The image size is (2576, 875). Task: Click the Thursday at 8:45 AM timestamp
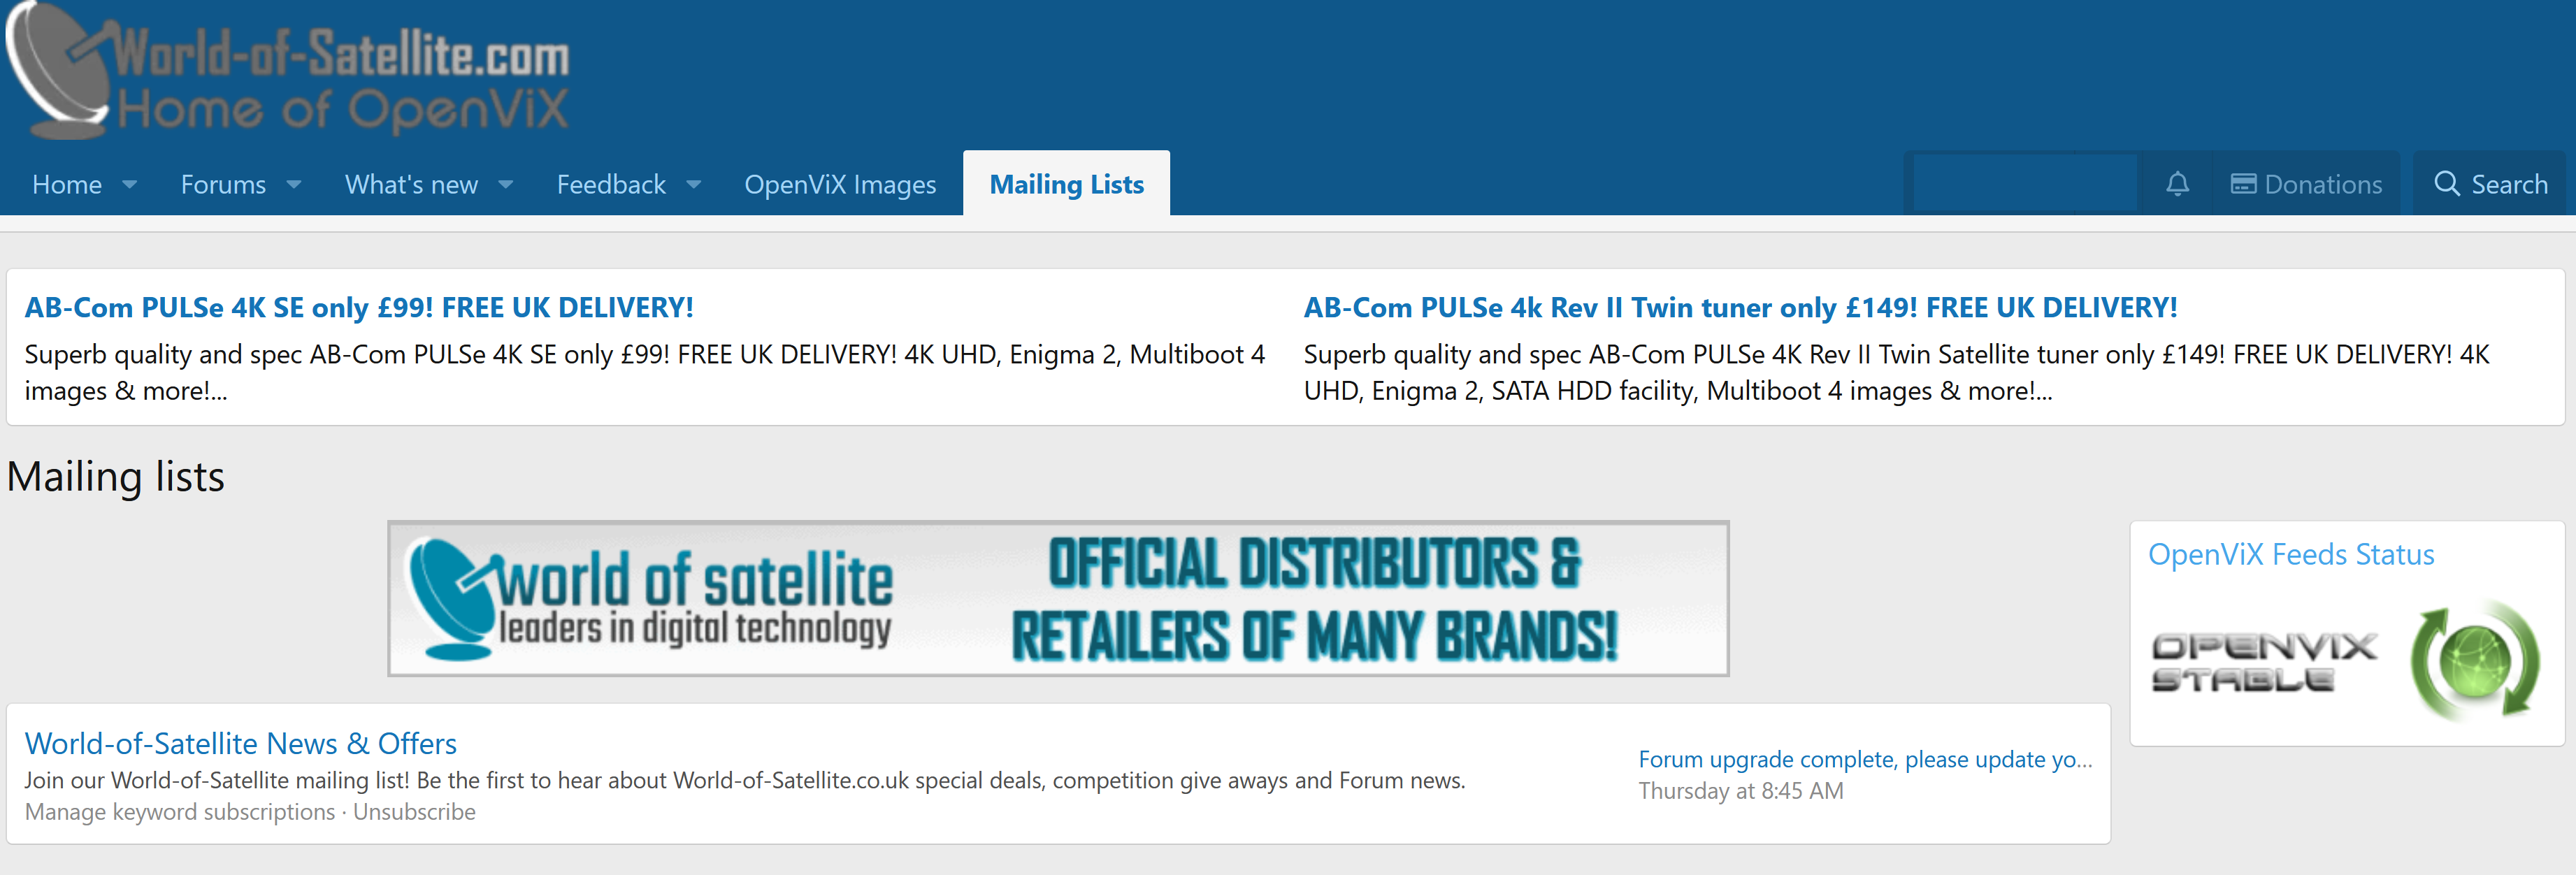(x=1740, y=791)
